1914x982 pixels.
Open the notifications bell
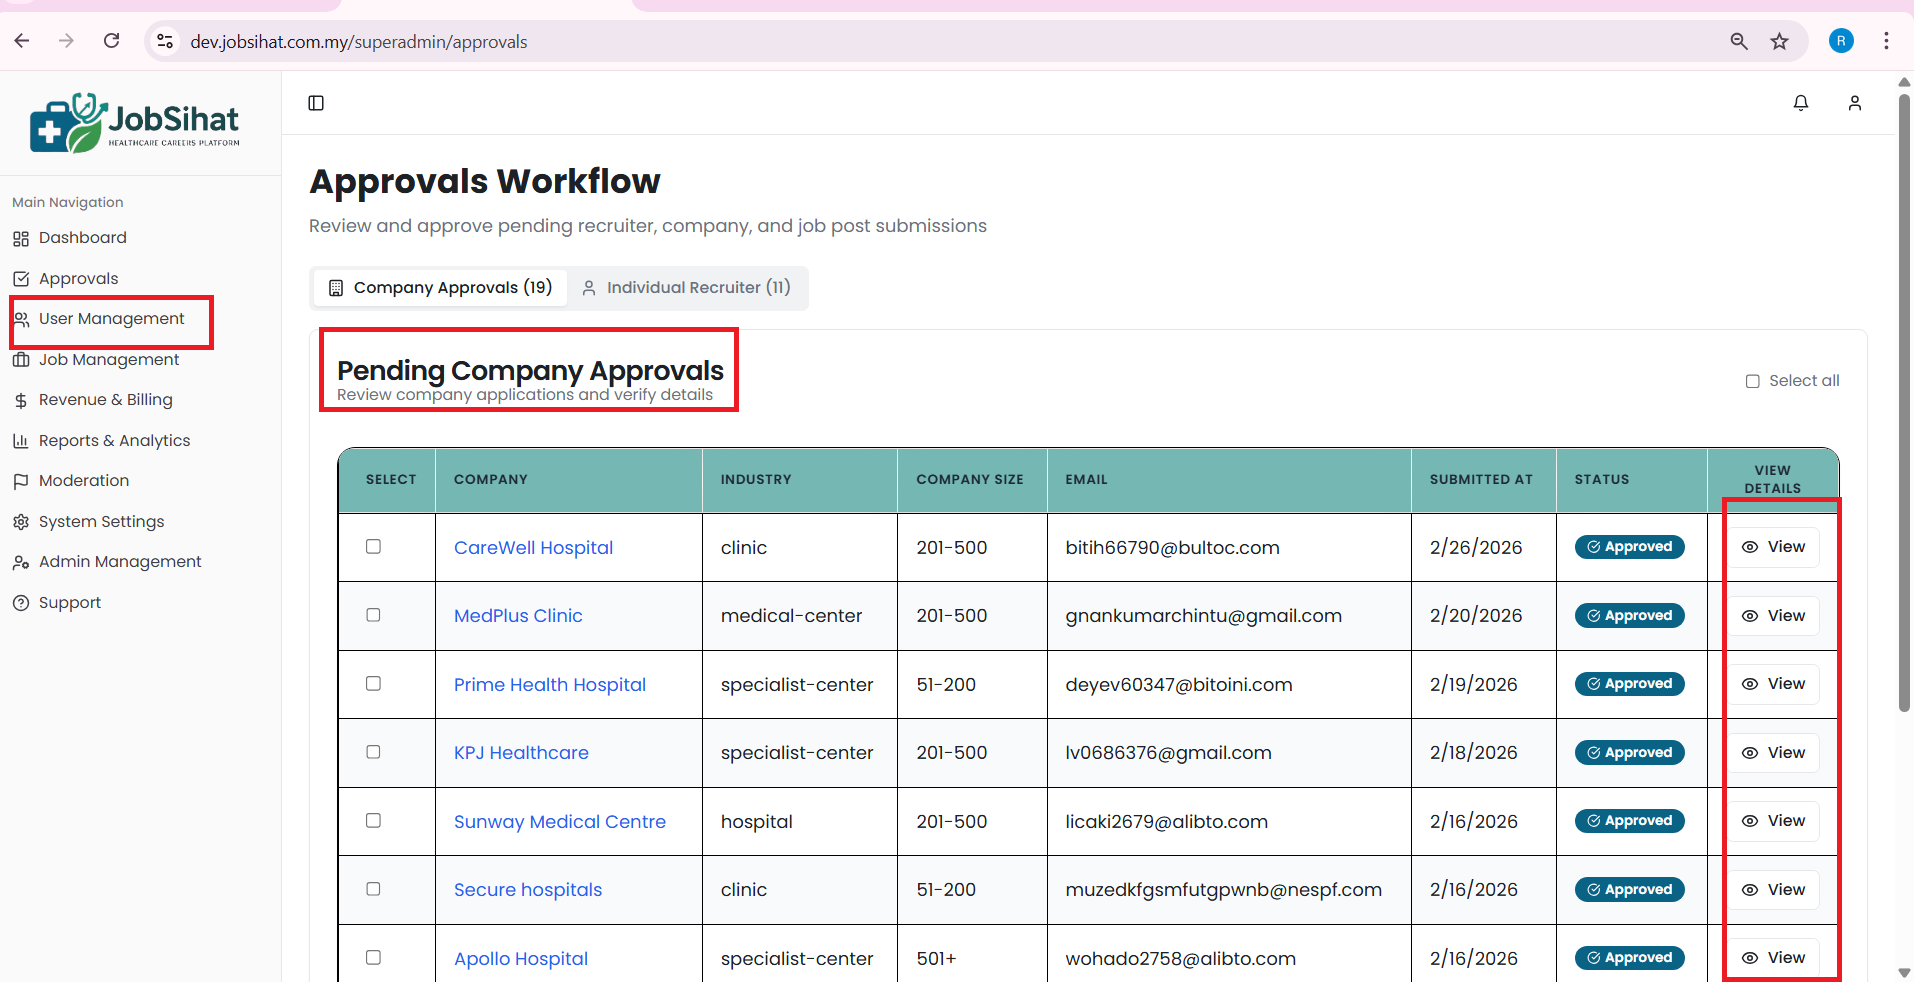pyautogui.click(x=1800, y=103)
